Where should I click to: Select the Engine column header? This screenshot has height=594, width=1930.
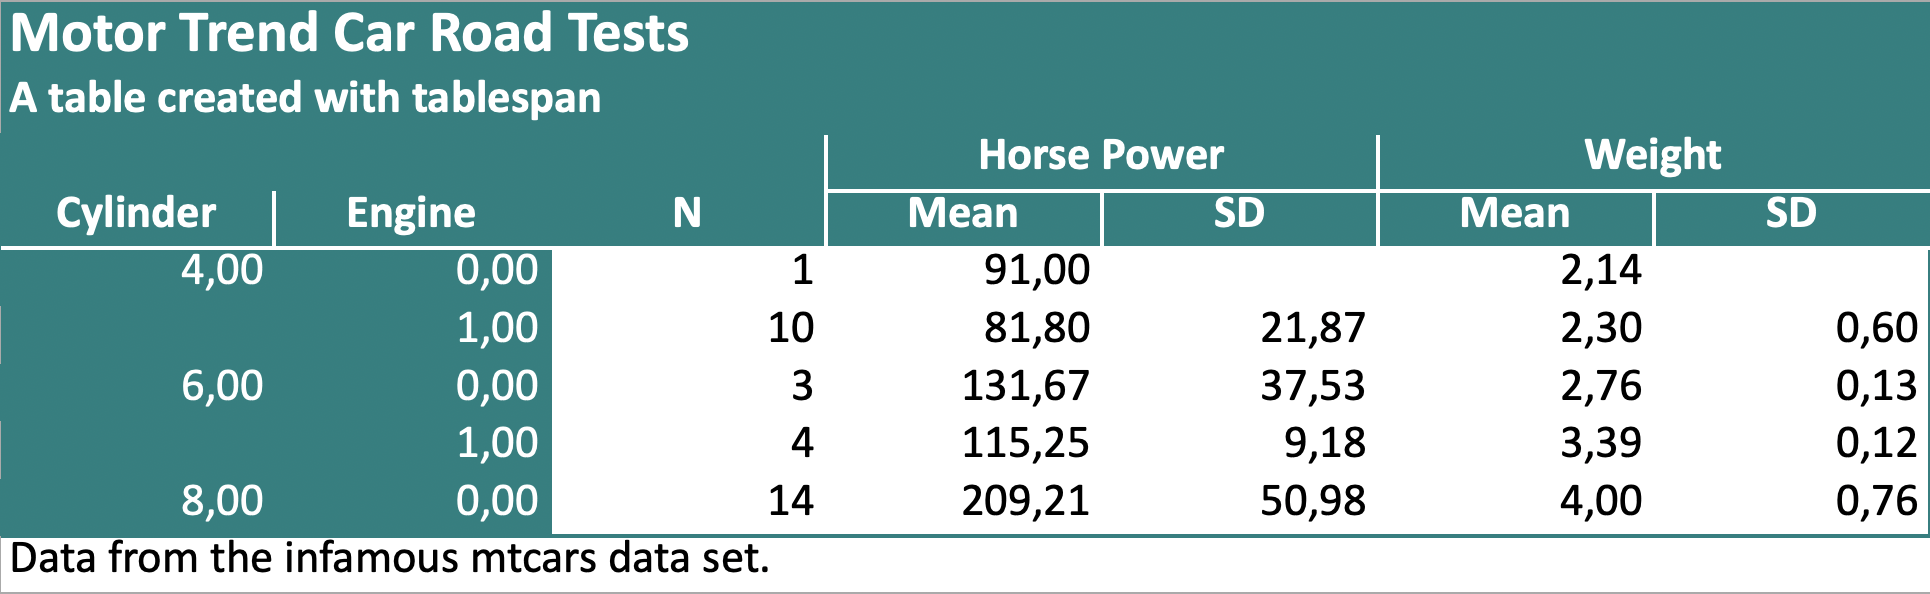pyautogui.click(x=411, y=213)
